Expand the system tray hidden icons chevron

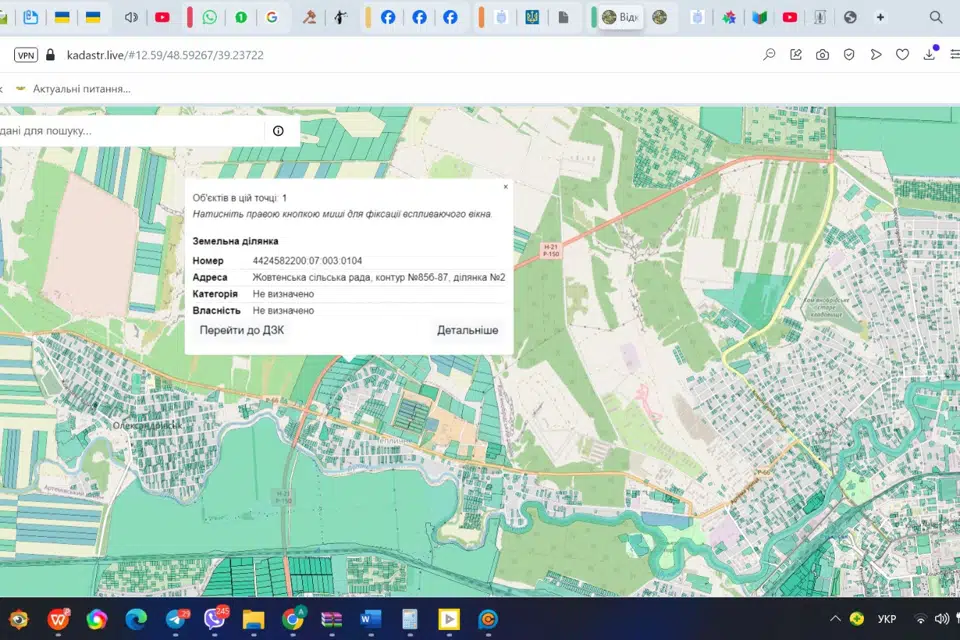pyautogui.click(x=835, y=619)
